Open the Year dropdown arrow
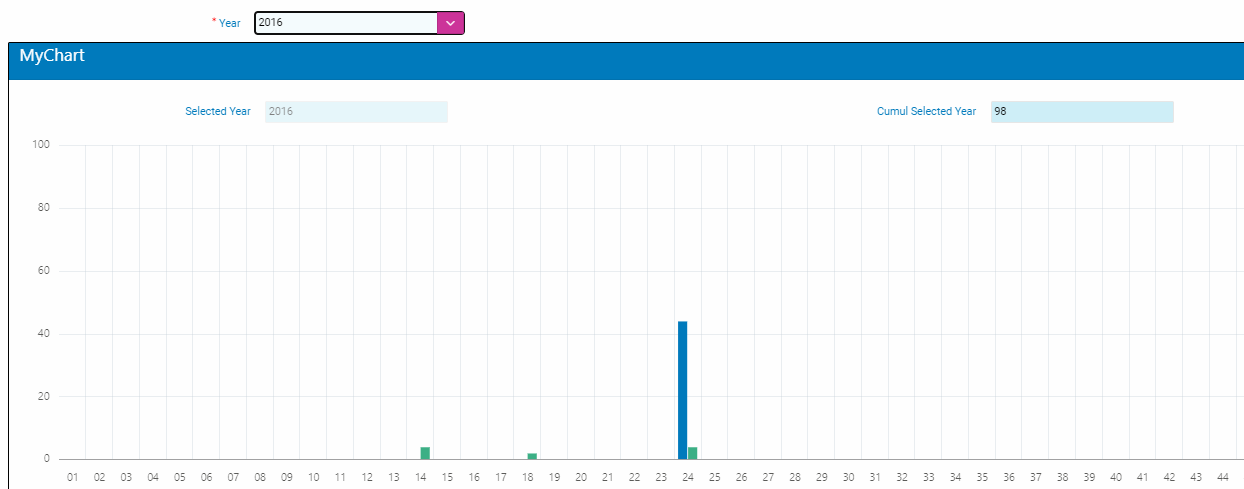 coord(450,23)
